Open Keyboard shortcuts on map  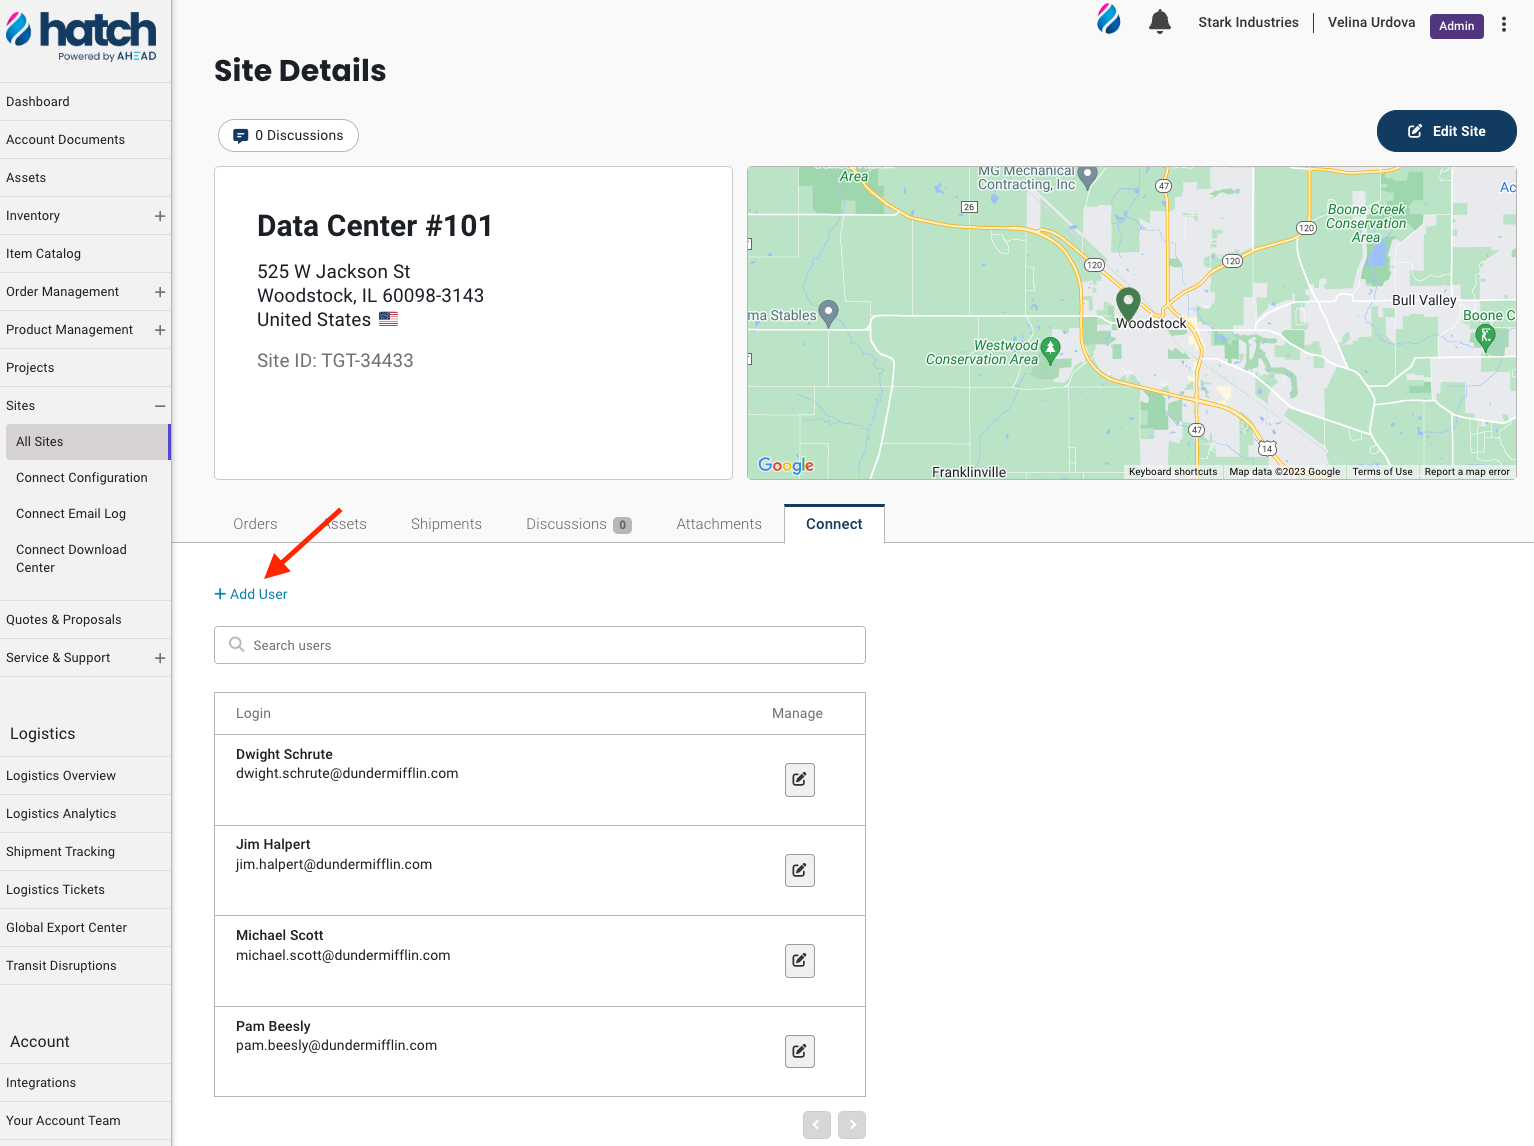click(1173, 472)
